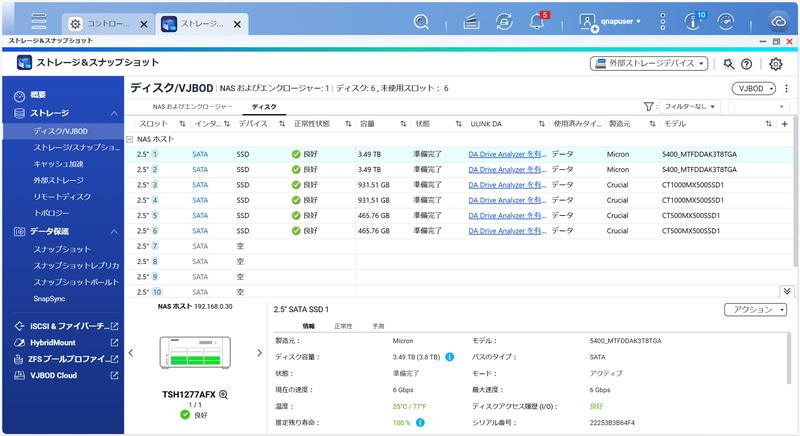This screenshot has width=800, height=436.
Task: Open DA Drive Analyzer link for slot 4
Action: (x=507, y=200)
